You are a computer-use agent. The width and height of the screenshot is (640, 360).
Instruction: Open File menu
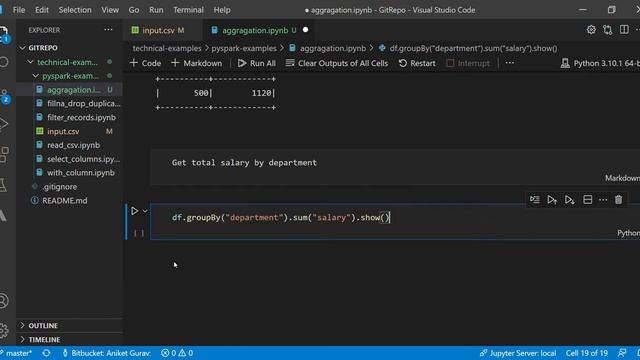coord(19,10)
